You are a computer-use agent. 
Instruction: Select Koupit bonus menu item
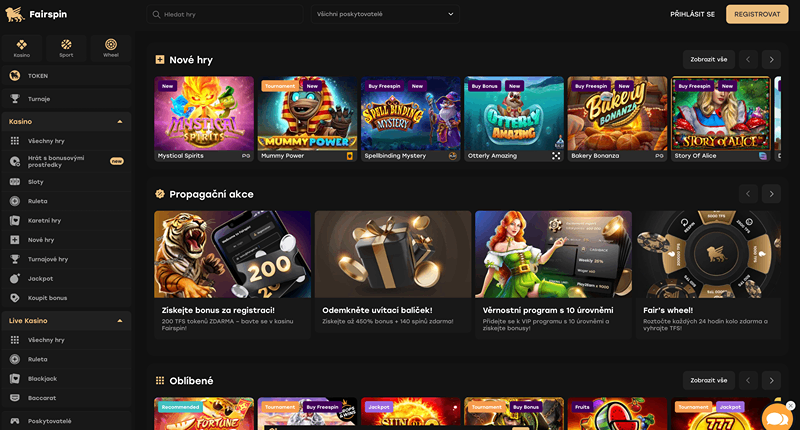(66, 298)
